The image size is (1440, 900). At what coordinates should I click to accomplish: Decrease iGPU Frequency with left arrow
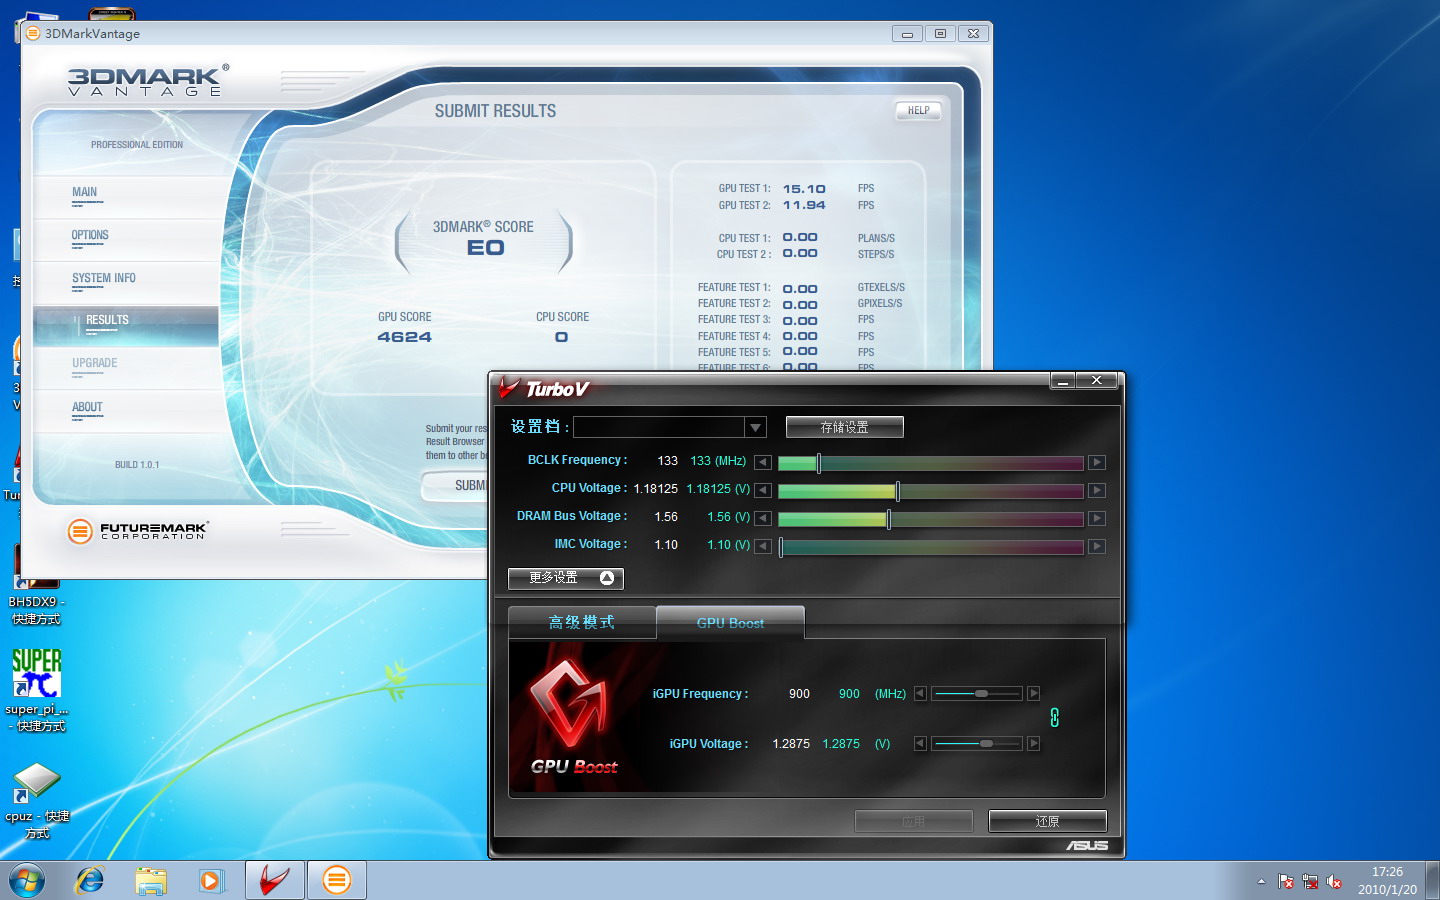[x=920, y=693]
